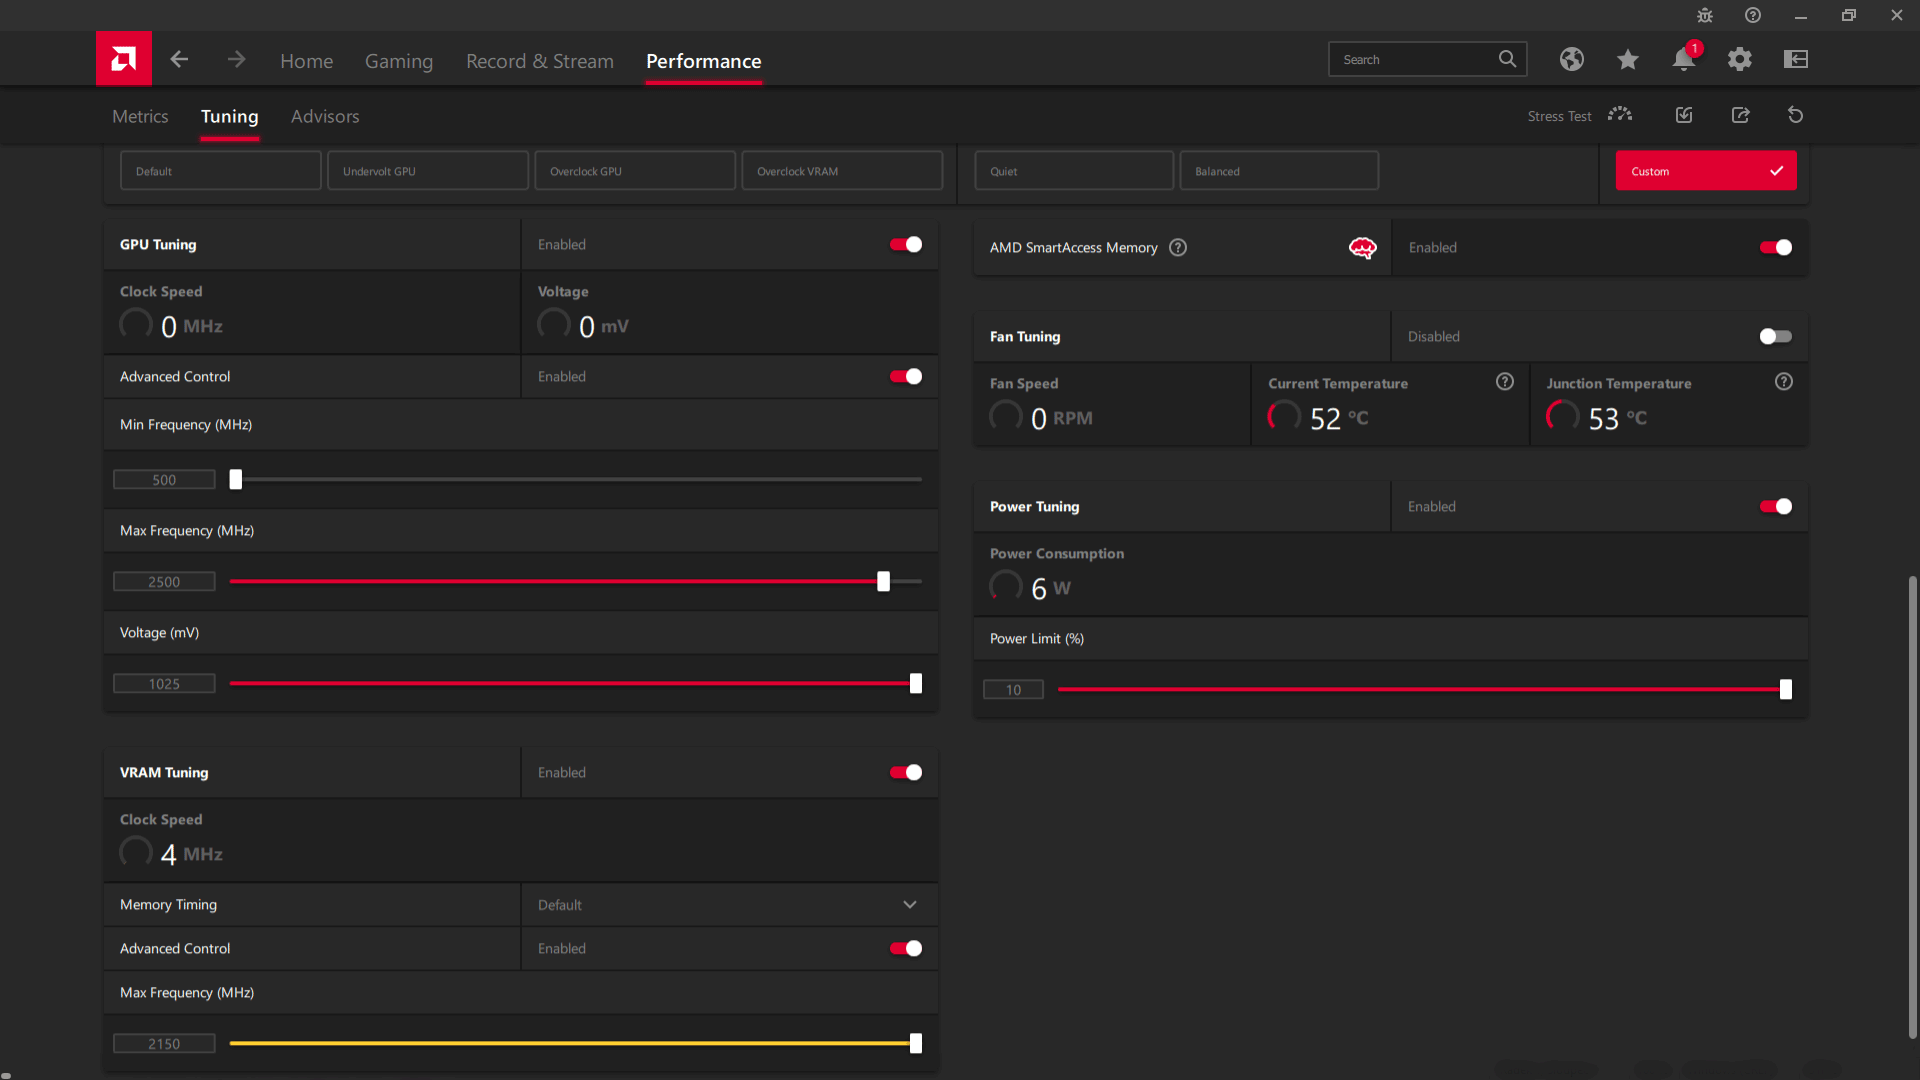Toggle GPU Tuning switch
Screen dimensions: 1920x1080
point(906,245)
